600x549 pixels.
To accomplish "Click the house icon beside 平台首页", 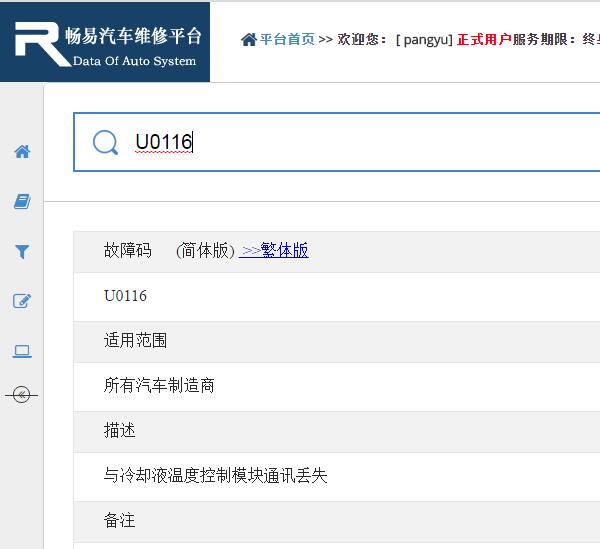I will pos(249,39).
